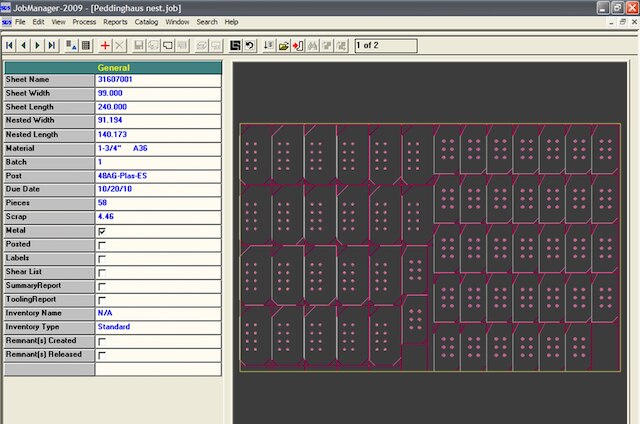Click the undo arrow toolbar icon

(249, 46)
